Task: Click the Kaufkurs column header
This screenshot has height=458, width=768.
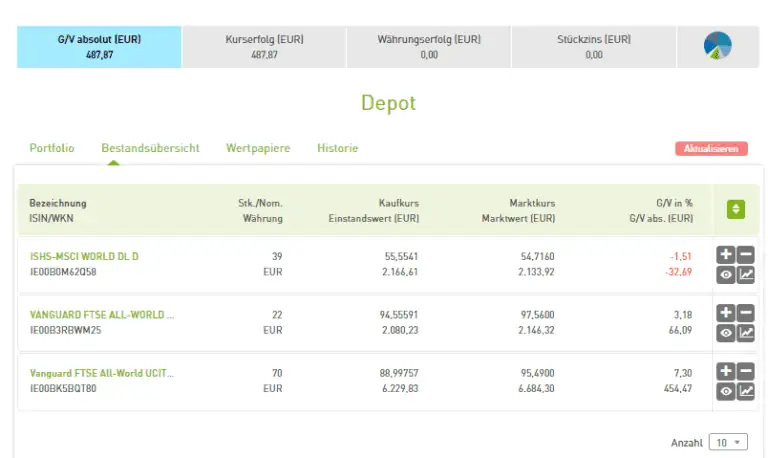Action: 399,203
